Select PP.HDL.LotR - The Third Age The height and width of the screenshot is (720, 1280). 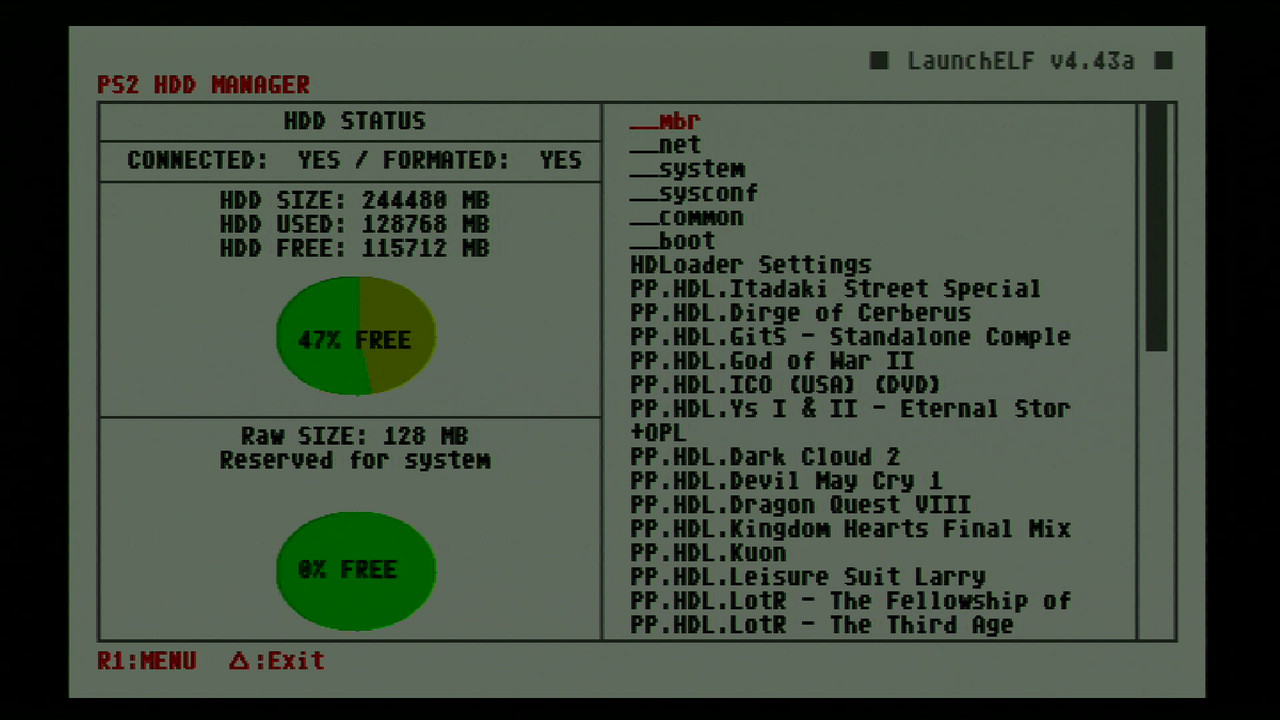(822, 625)
